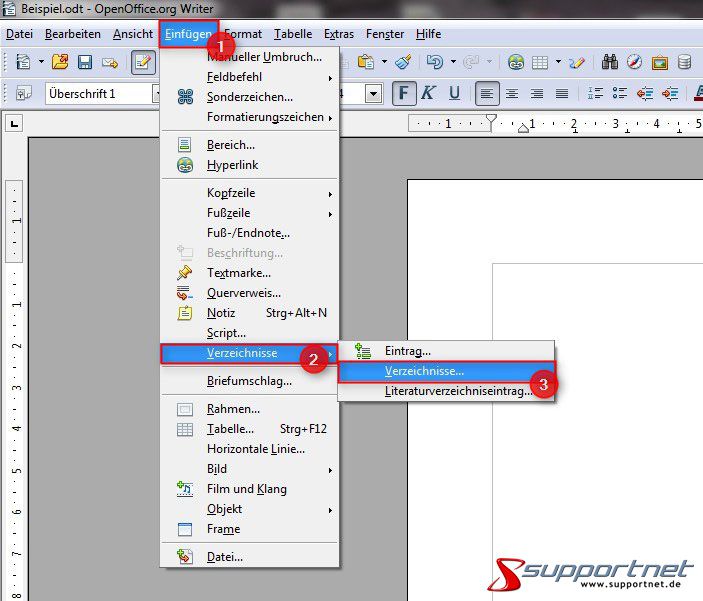Open Styles and Formatting icon left of Überschrift 1
Screen dimensions: 703x601
click(24, 93)
